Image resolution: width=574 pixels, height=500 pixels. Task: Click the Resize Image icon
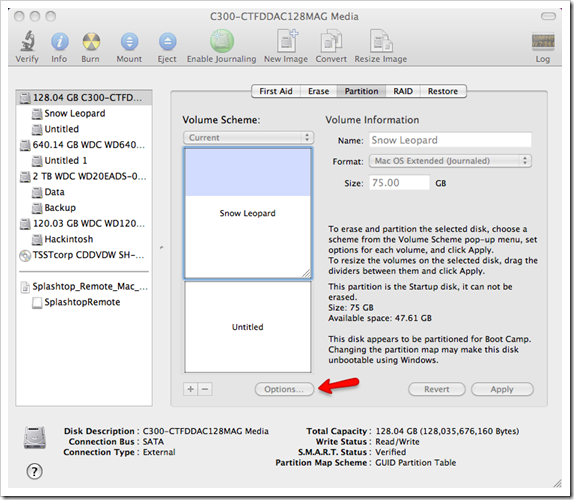(x=381, y=41)
